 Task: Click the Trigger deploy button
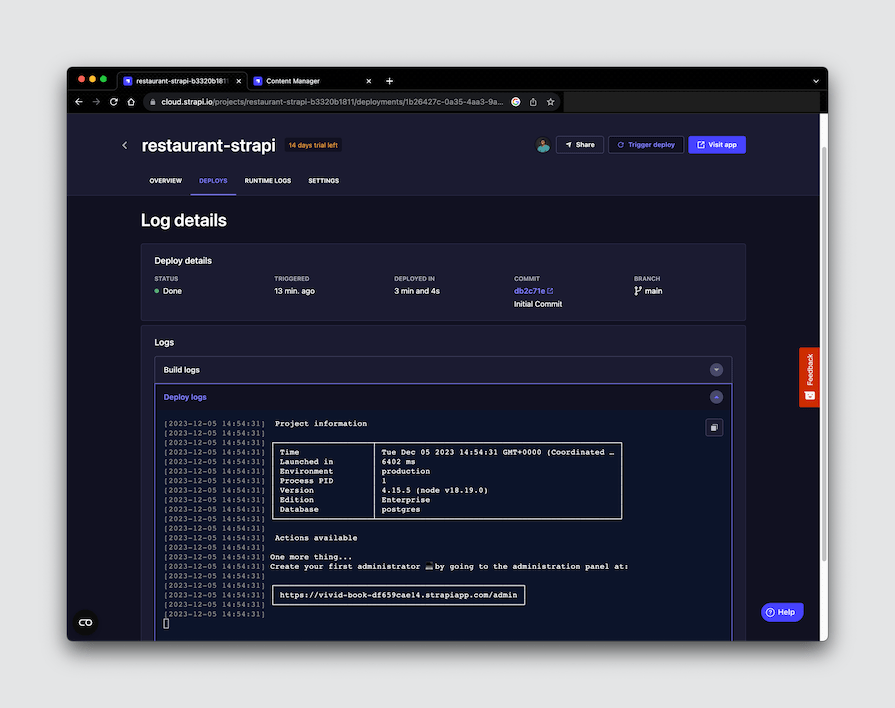pyautogui.click(x=645, y=144)
